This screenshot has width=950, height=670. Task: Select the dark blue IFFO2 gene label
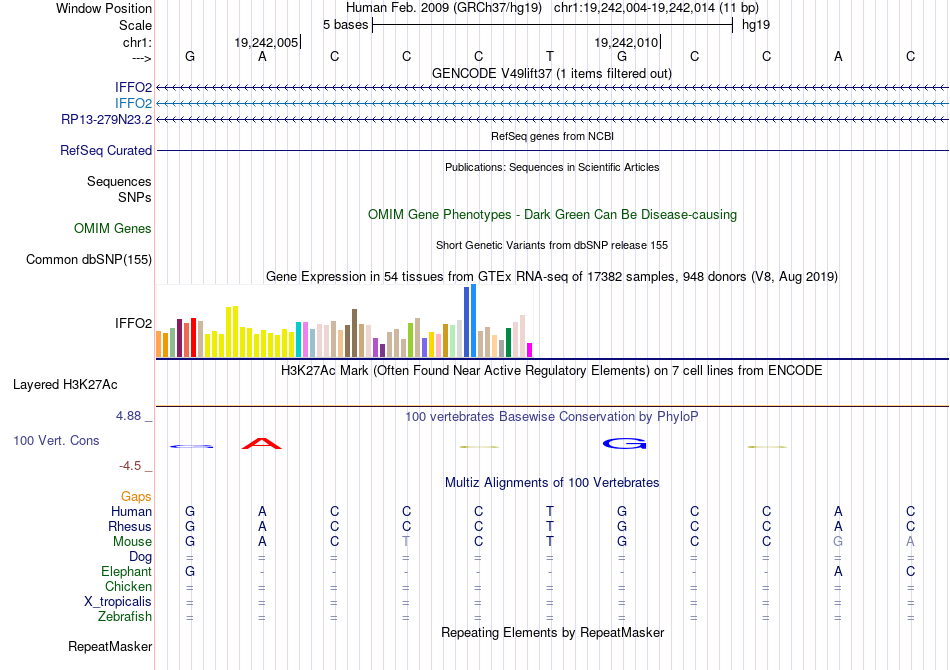(x=133, y=88)
